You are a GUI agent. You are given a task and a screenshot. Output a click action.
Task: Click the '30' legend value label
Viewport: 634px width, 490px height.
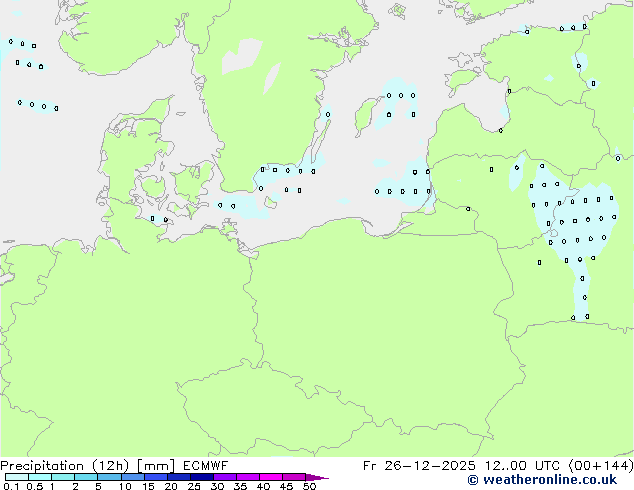tap(217, 486)
